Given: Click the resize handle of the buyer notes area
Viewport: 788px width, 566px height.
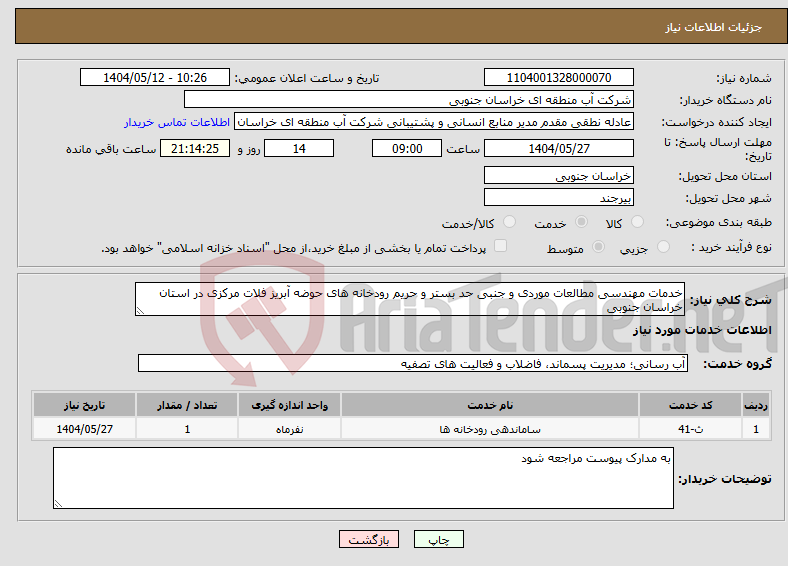Looking at the screenshot, I should click(58, 504).
